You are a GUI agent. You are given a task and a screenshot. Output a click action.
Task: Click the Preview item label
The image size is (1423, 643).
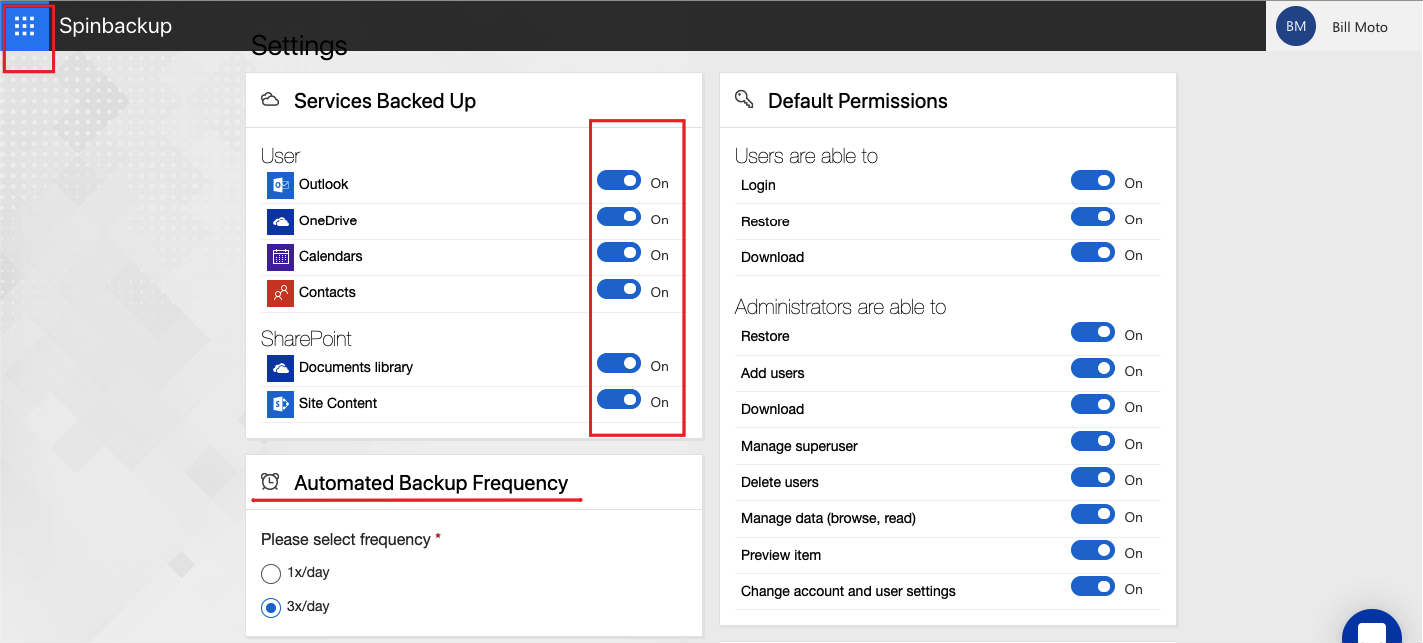tap(781, 555)
